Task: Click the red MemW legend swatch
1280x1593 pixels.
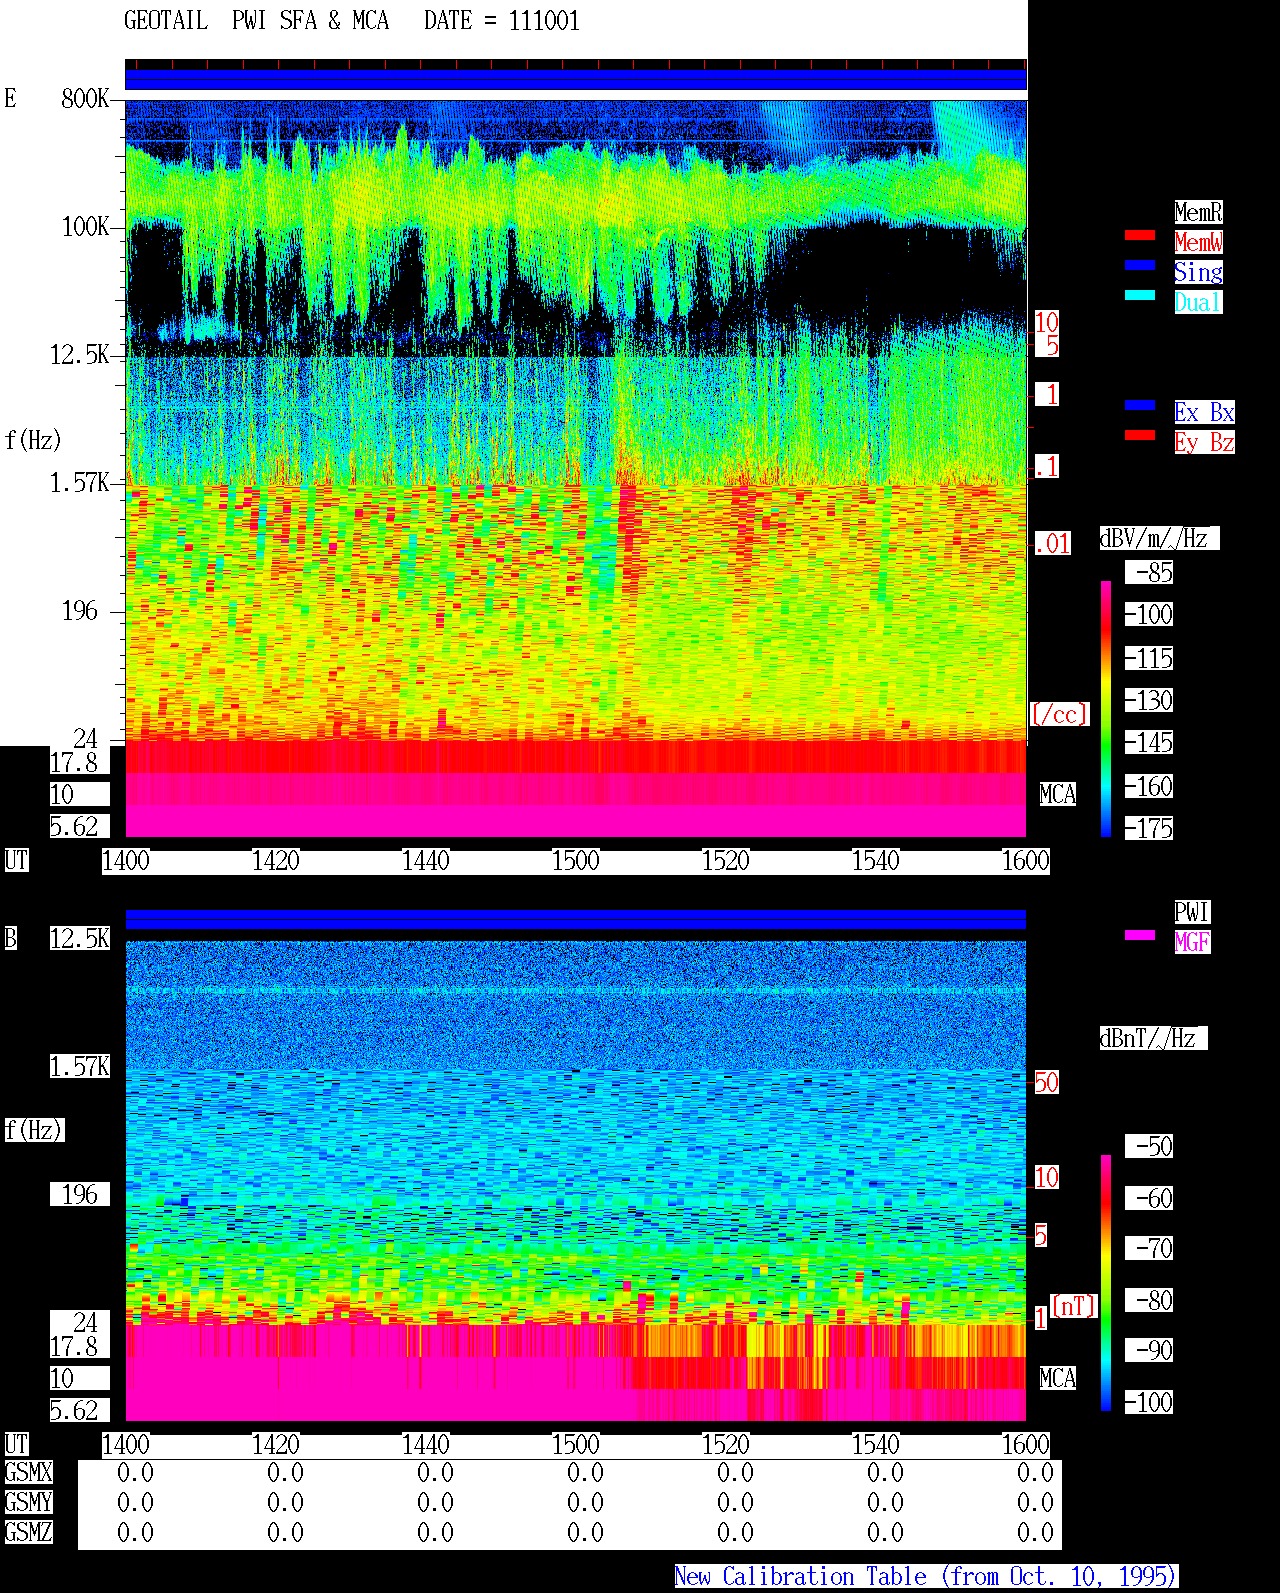Action: tap(1140, 235)
